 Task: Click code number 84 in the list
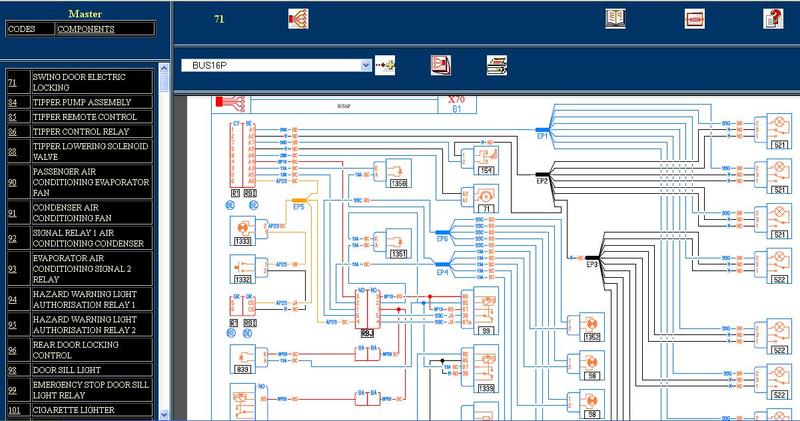pyautogui.click(x=12, y=103)
